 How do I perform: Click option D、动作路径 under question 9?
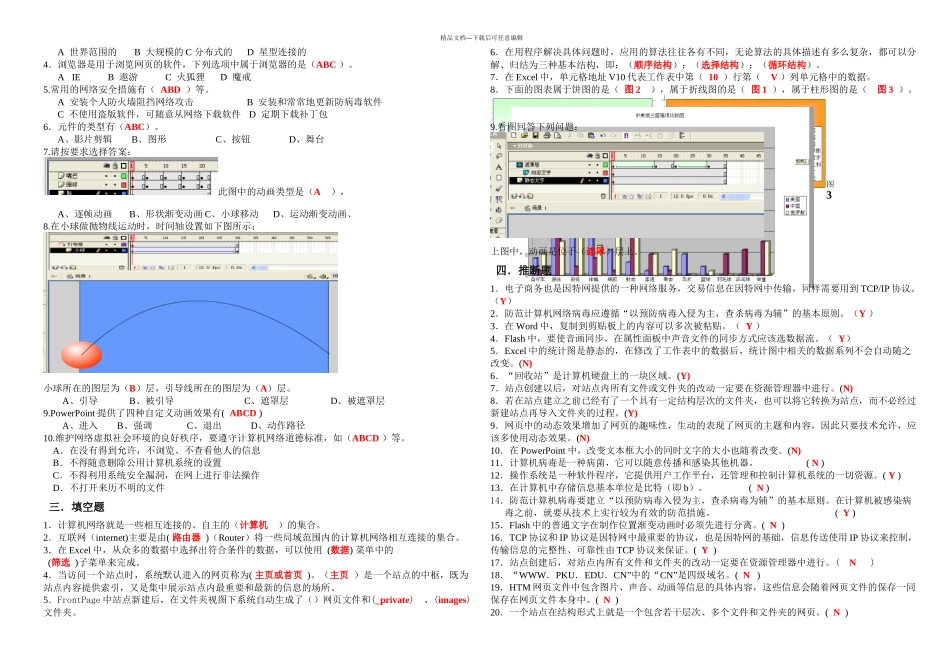pos(278,425)
